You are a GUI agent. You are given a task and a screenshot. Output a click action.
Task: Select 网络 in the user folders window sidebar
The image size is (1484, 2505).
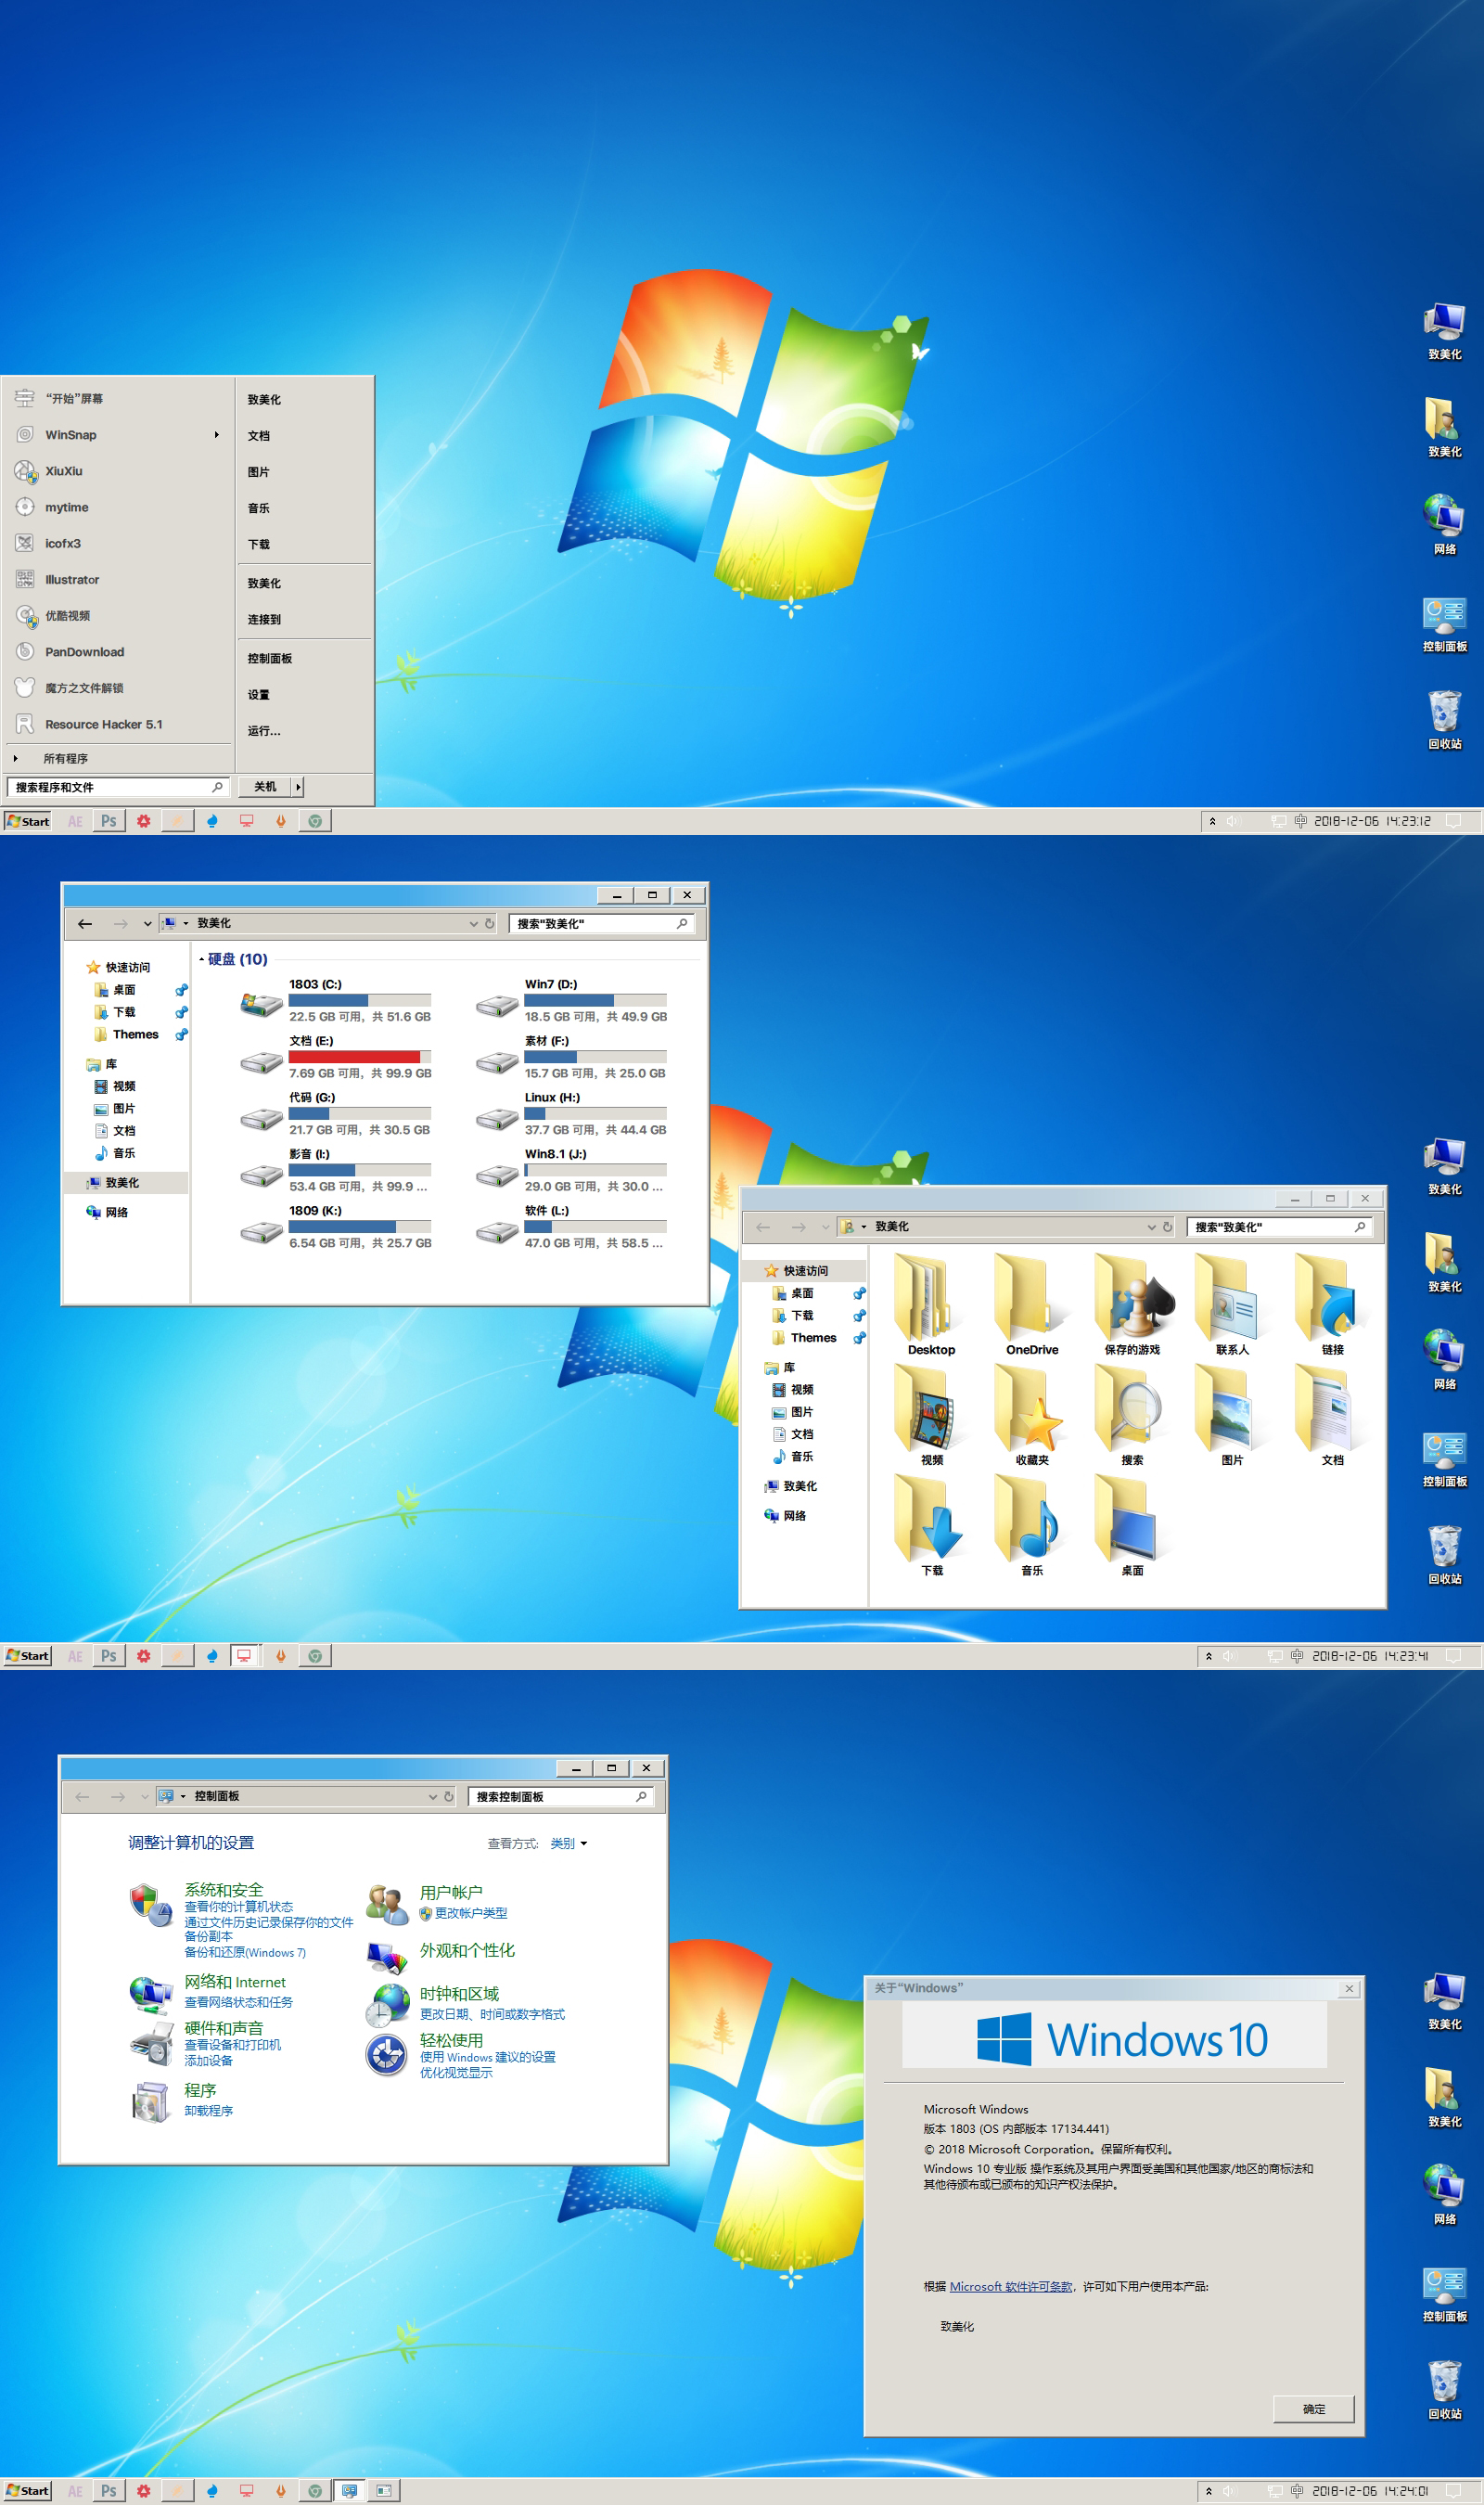pos(795,1515)
